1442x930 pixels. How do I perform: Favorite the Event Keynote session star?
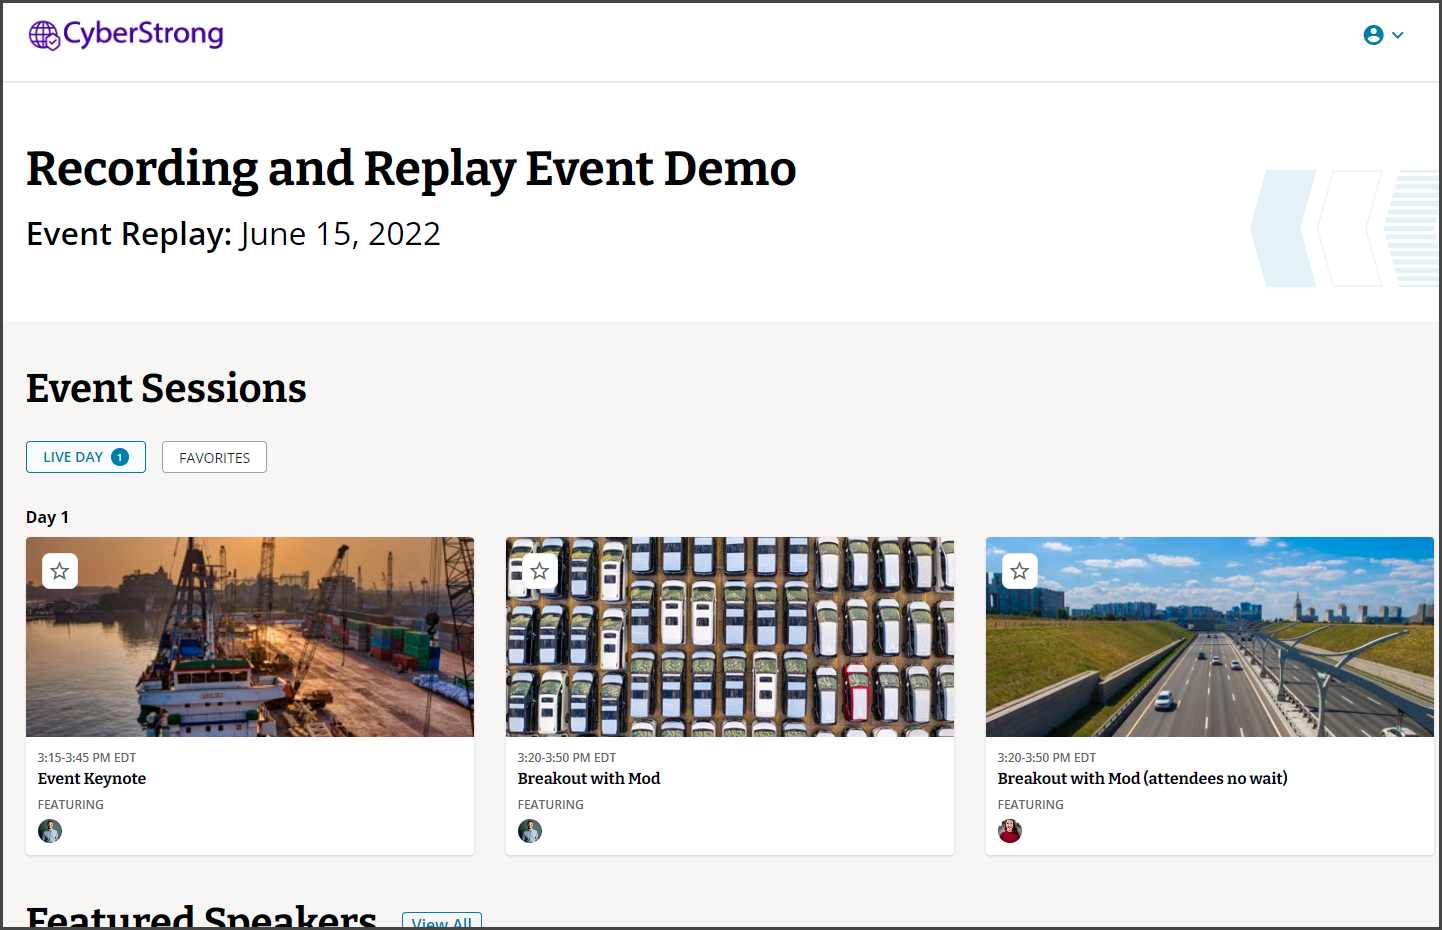(x=60, y=571)
